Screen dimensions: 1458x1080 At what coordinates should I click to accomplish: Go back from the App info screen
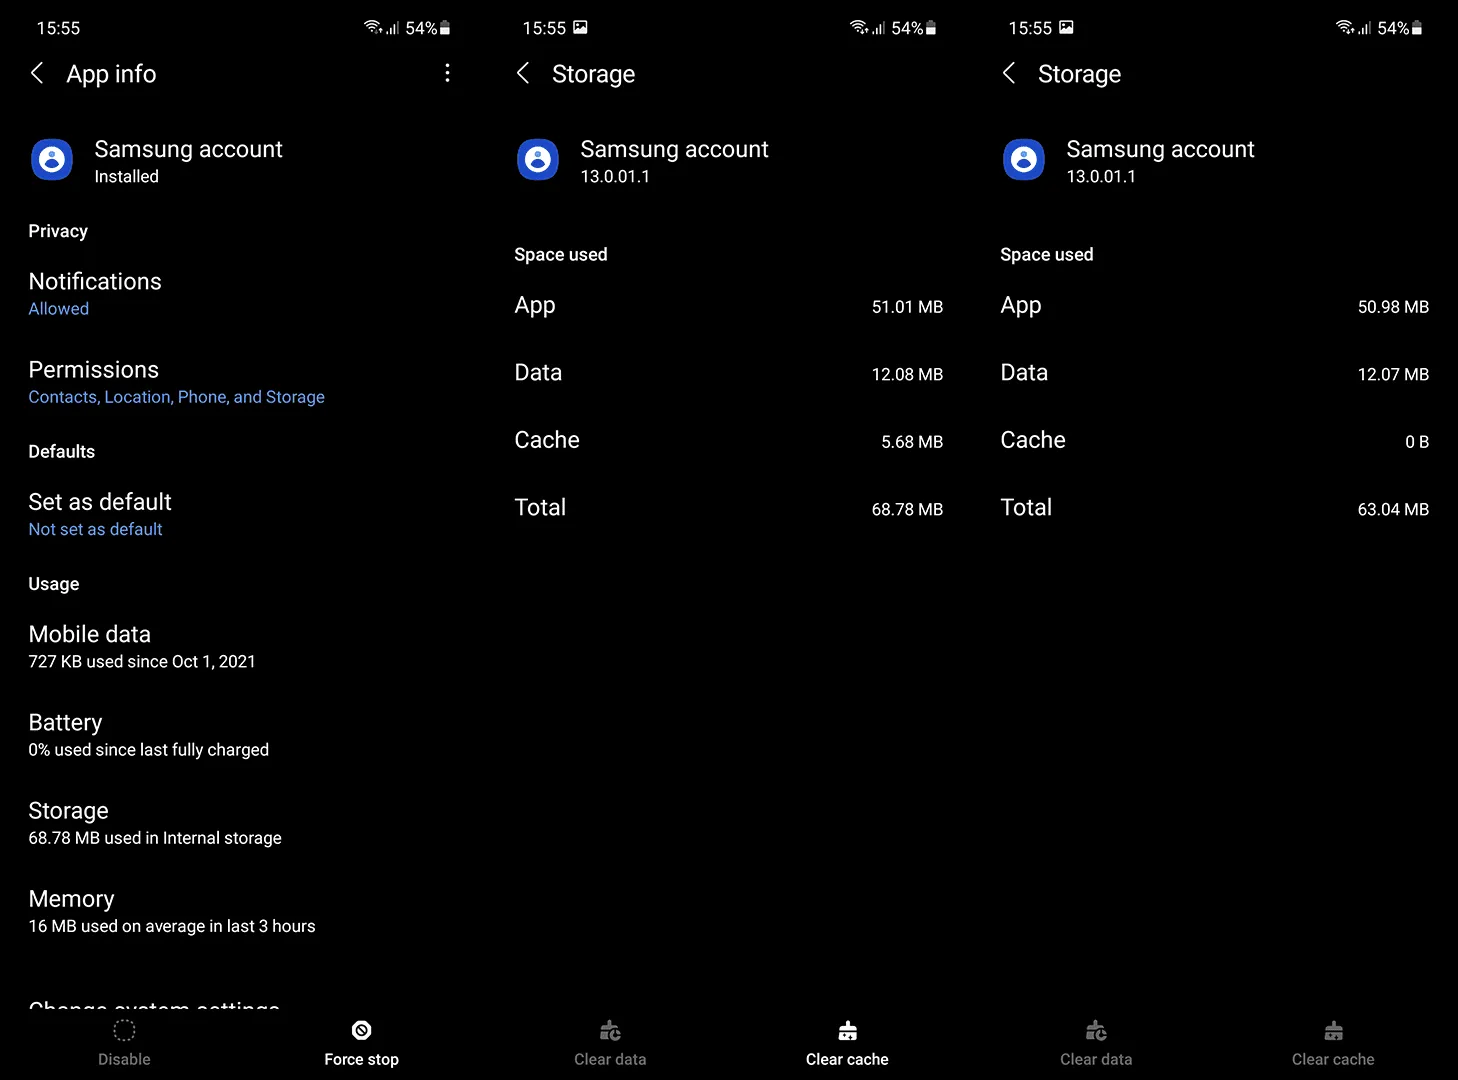pos(37,73)
